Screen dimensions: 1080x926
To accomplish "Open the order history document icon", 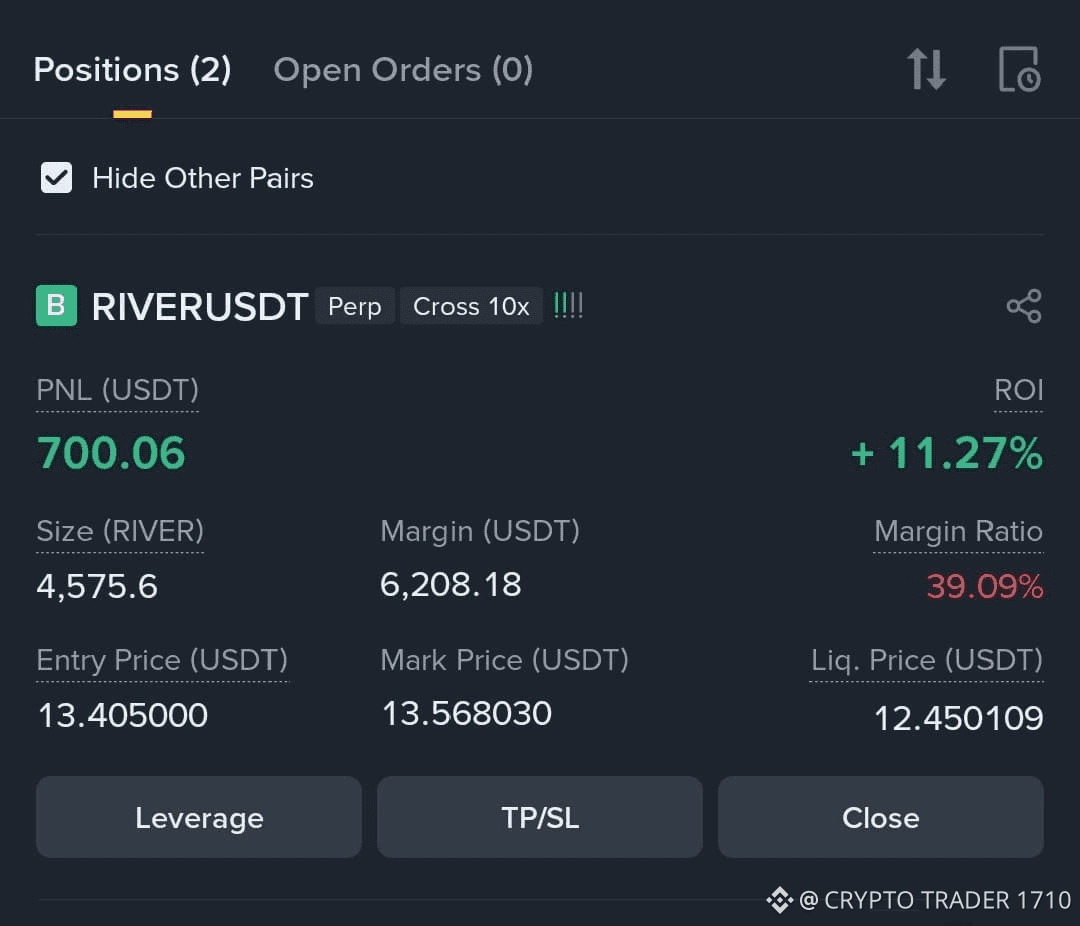I will pos(1019,69).
